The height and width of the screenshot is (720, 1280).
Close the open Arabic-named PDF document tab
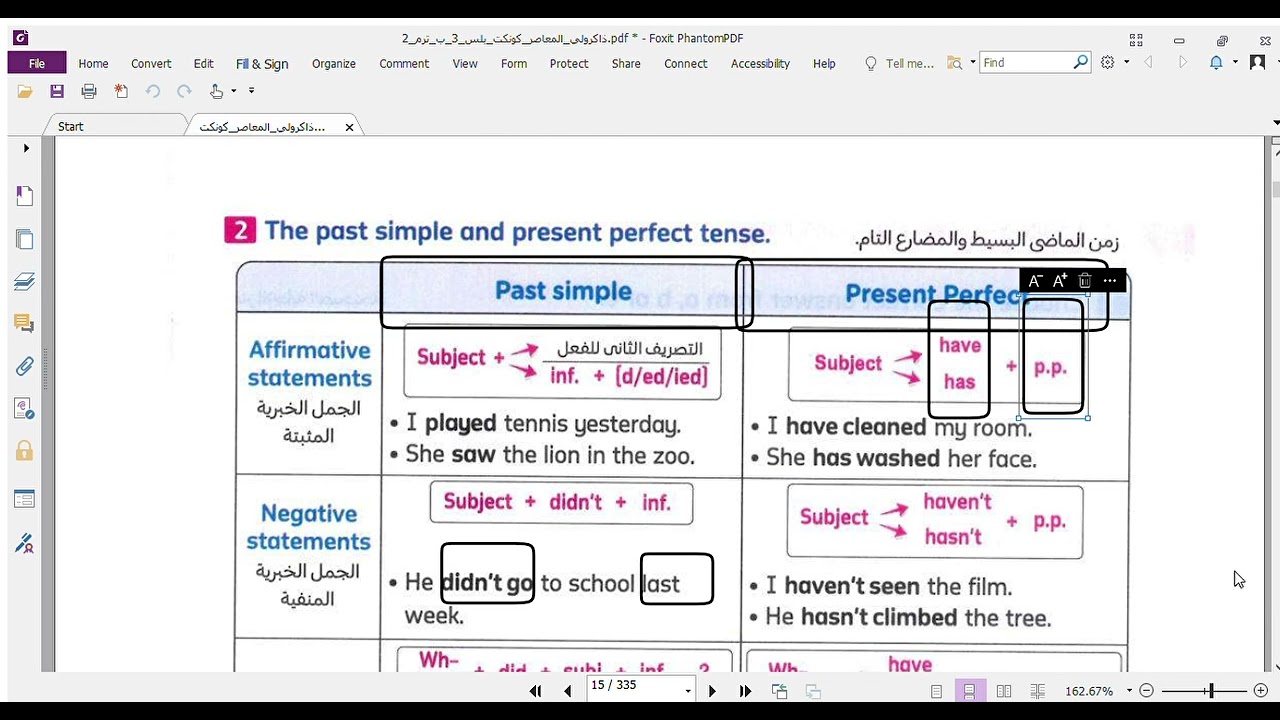(349, 127)
